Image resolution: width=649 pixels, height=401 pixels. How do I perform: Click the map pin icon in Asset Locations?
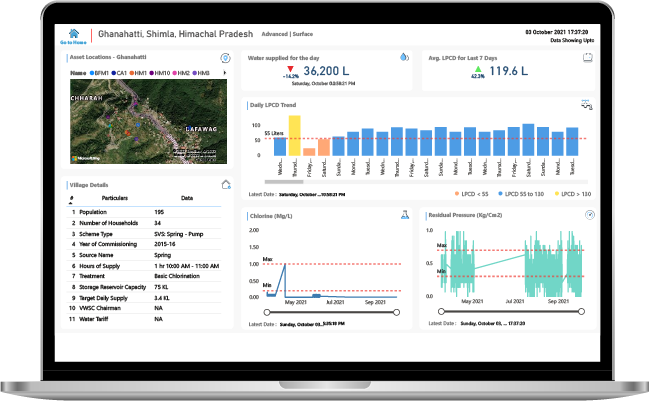[225, 58]
